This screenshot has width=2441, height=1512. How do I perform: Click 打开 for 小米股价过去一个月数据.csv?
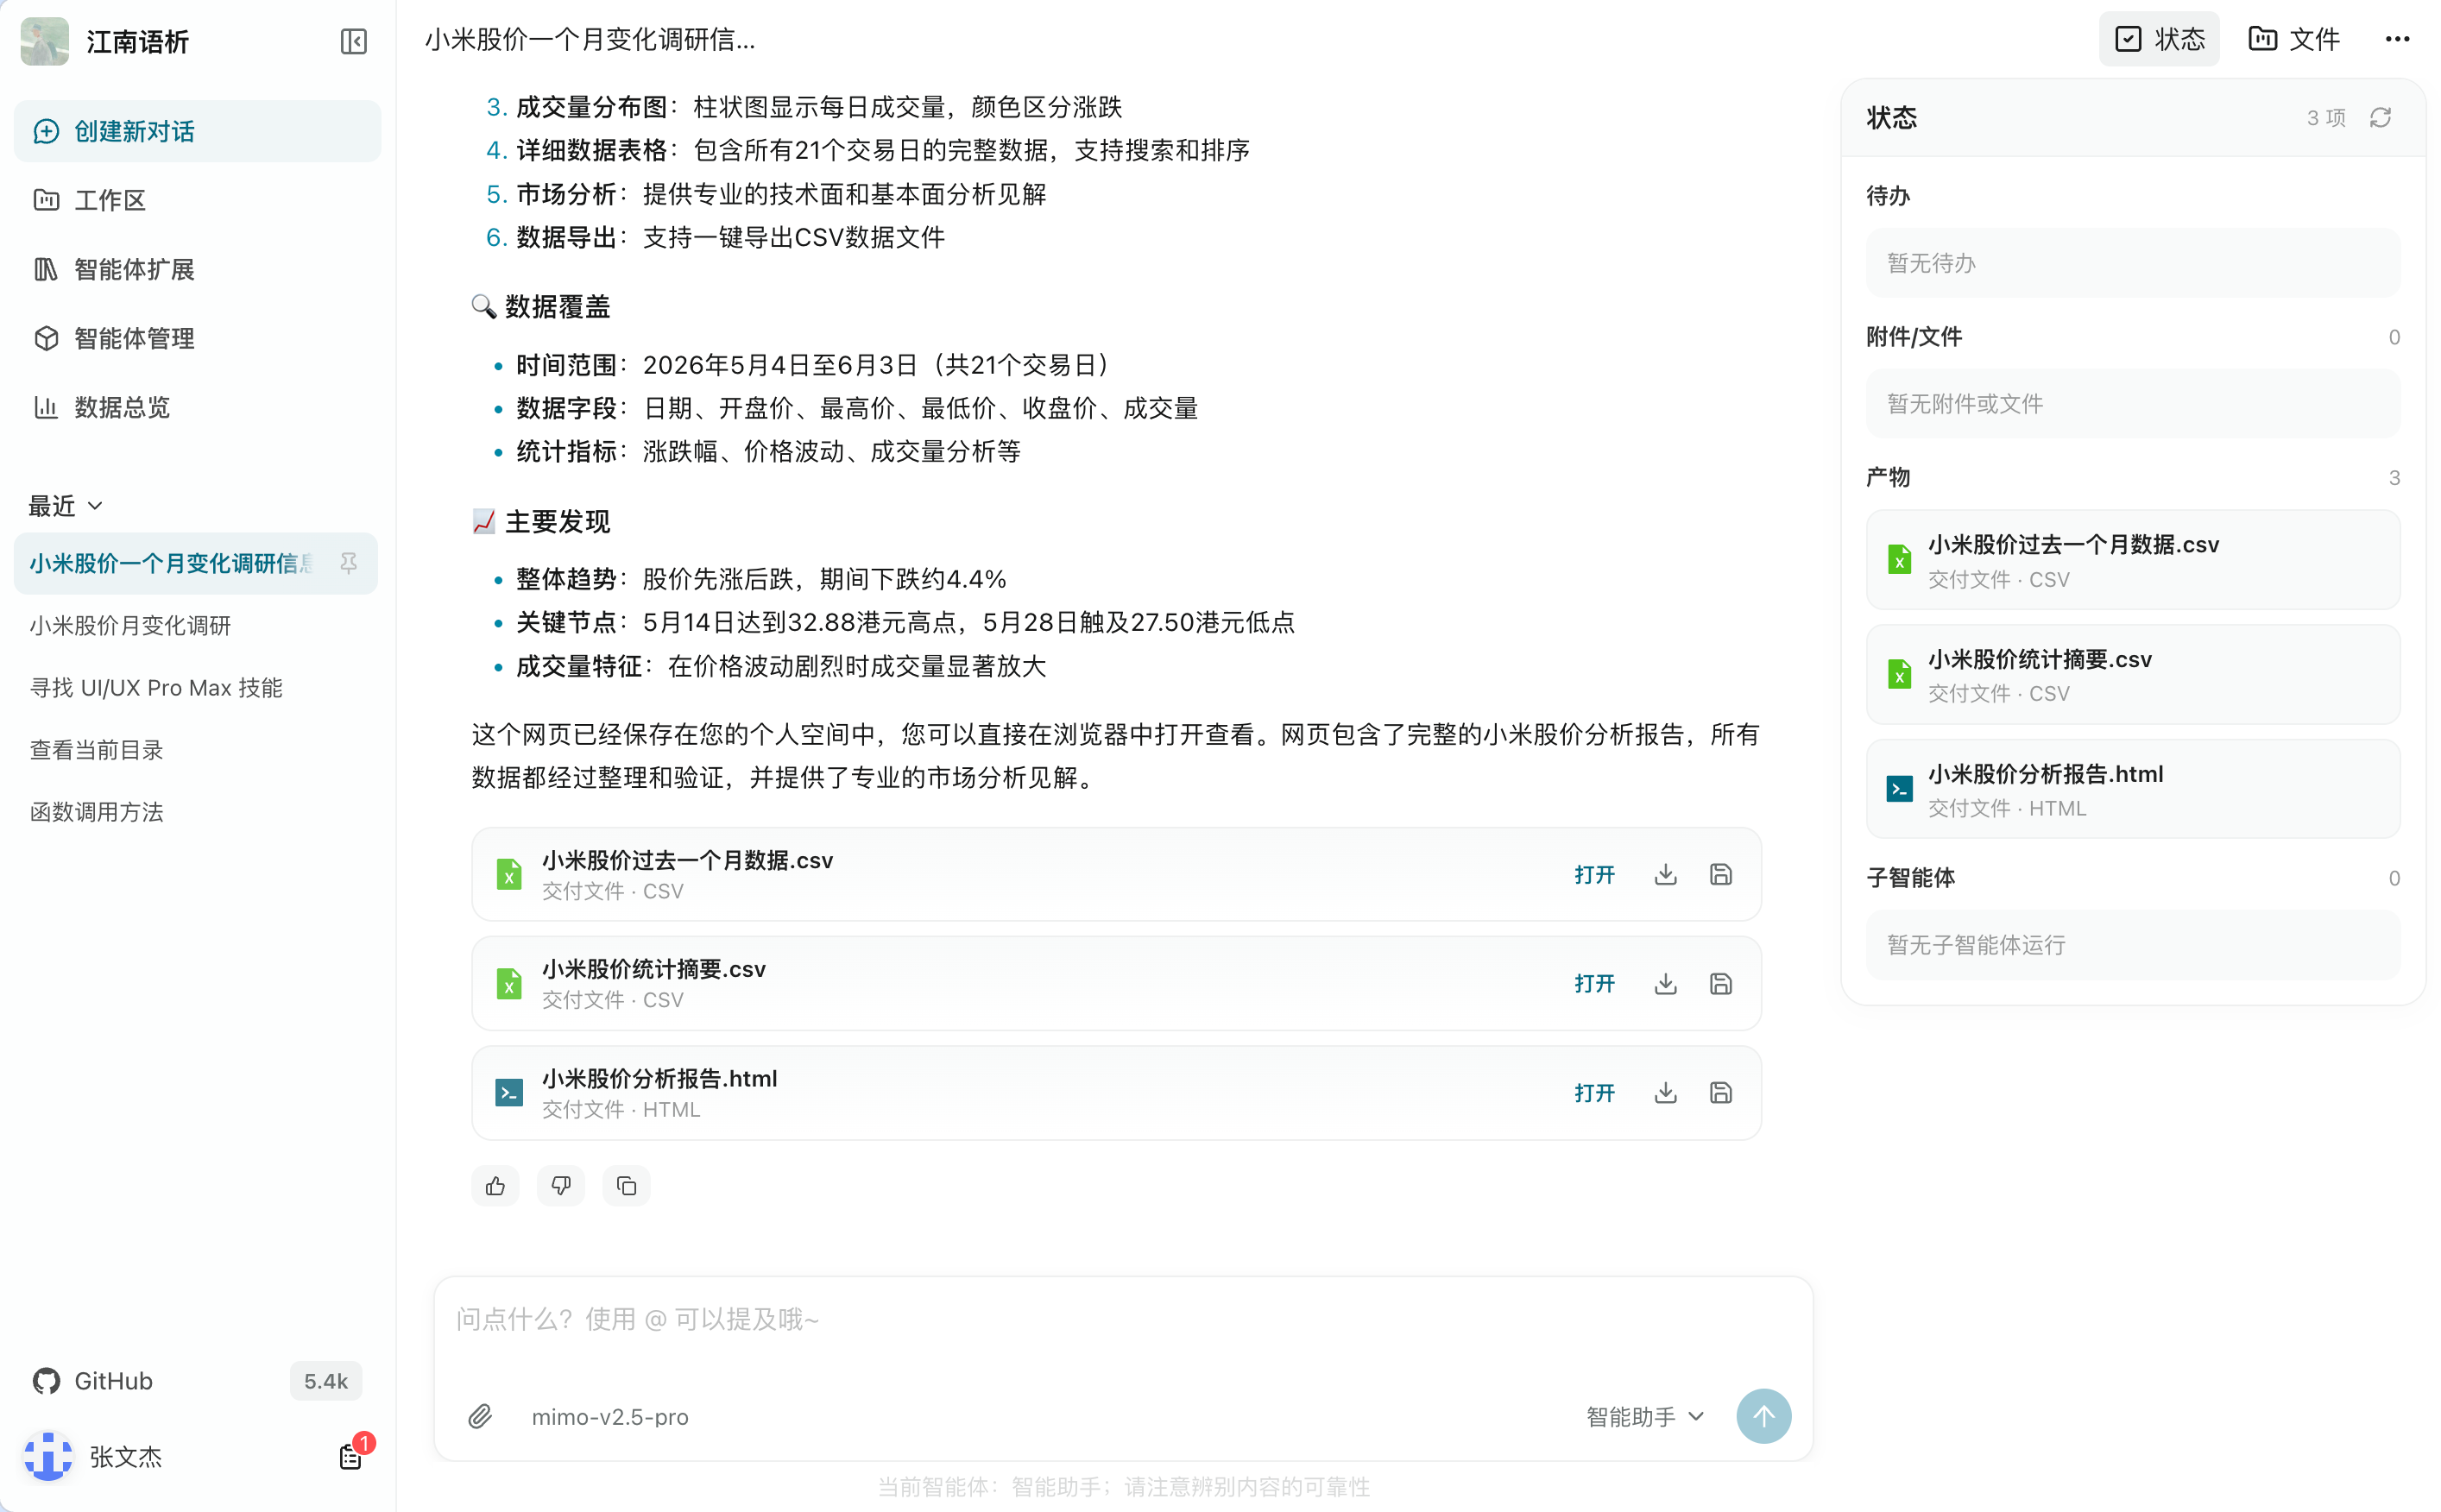(x=1594, y=875)
